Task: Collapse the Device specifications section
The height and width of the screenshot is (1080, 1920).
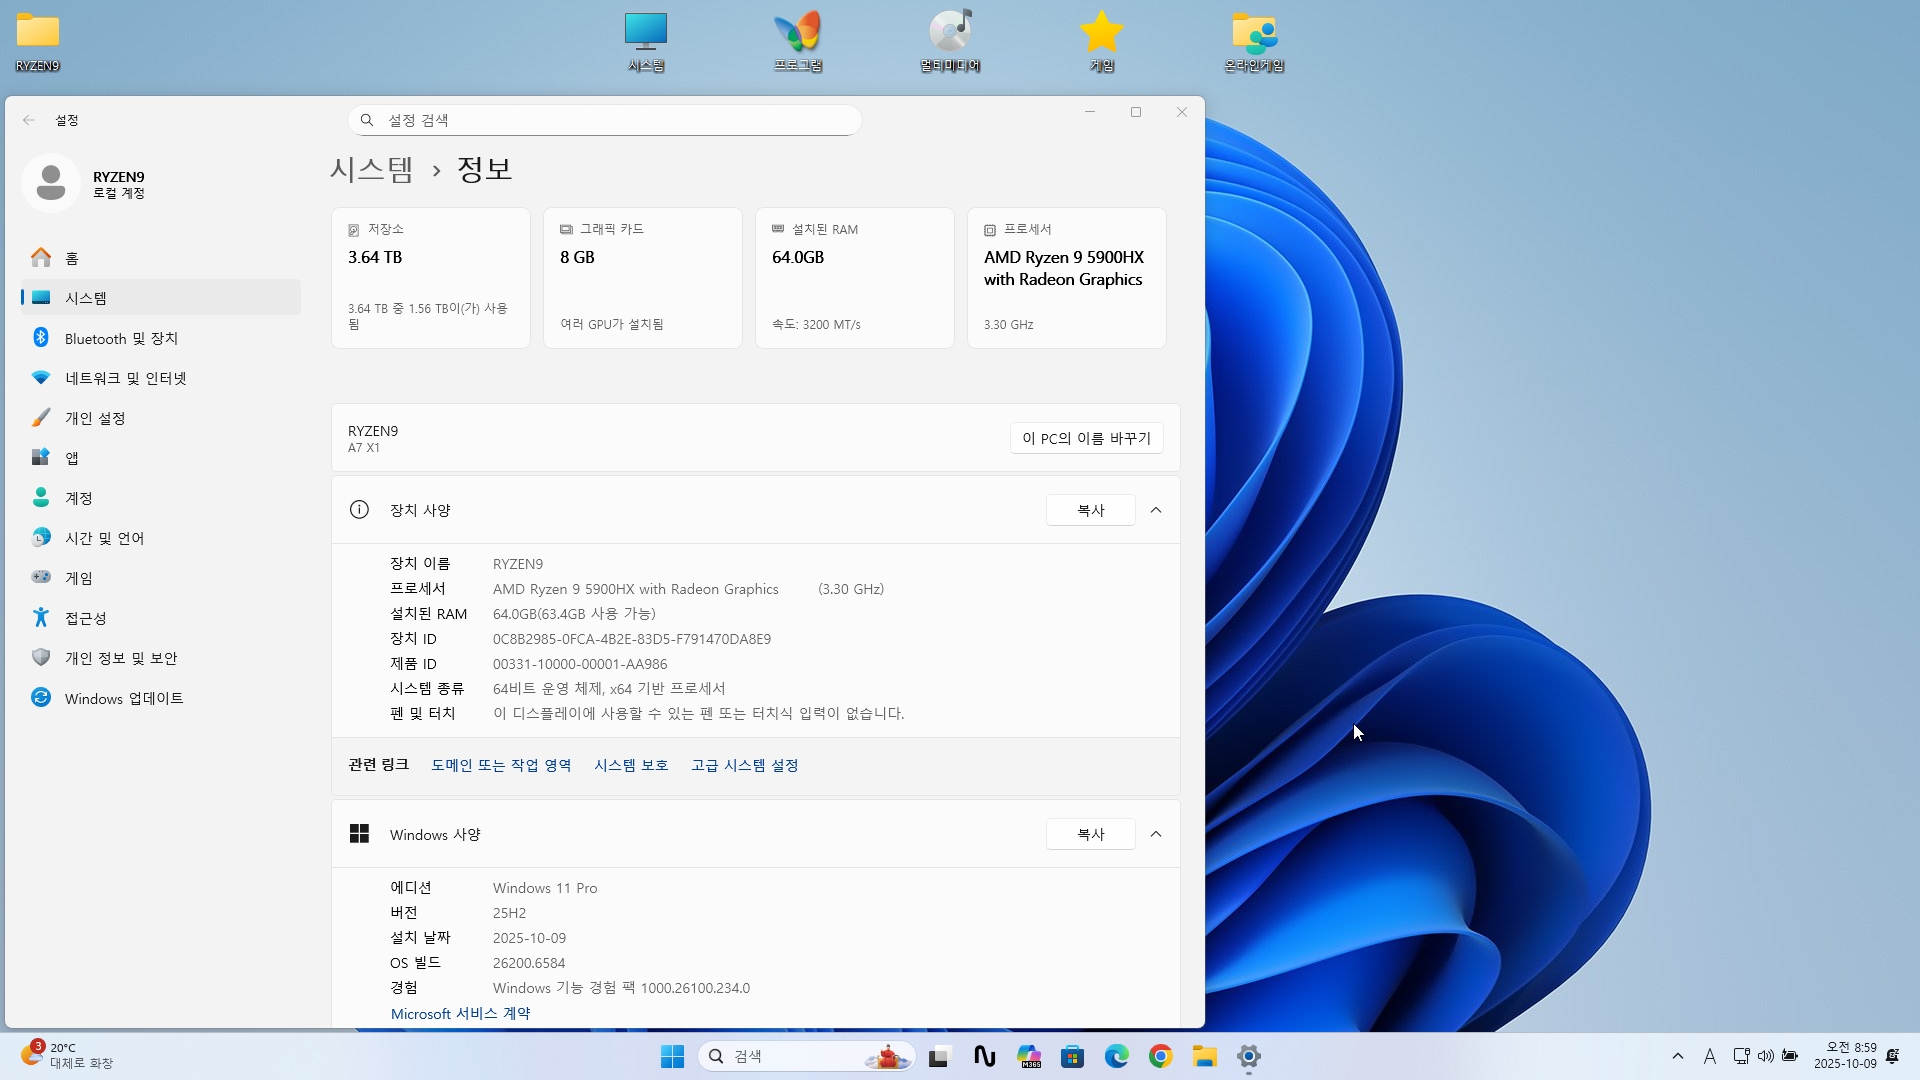Action: pos(1156,510)
